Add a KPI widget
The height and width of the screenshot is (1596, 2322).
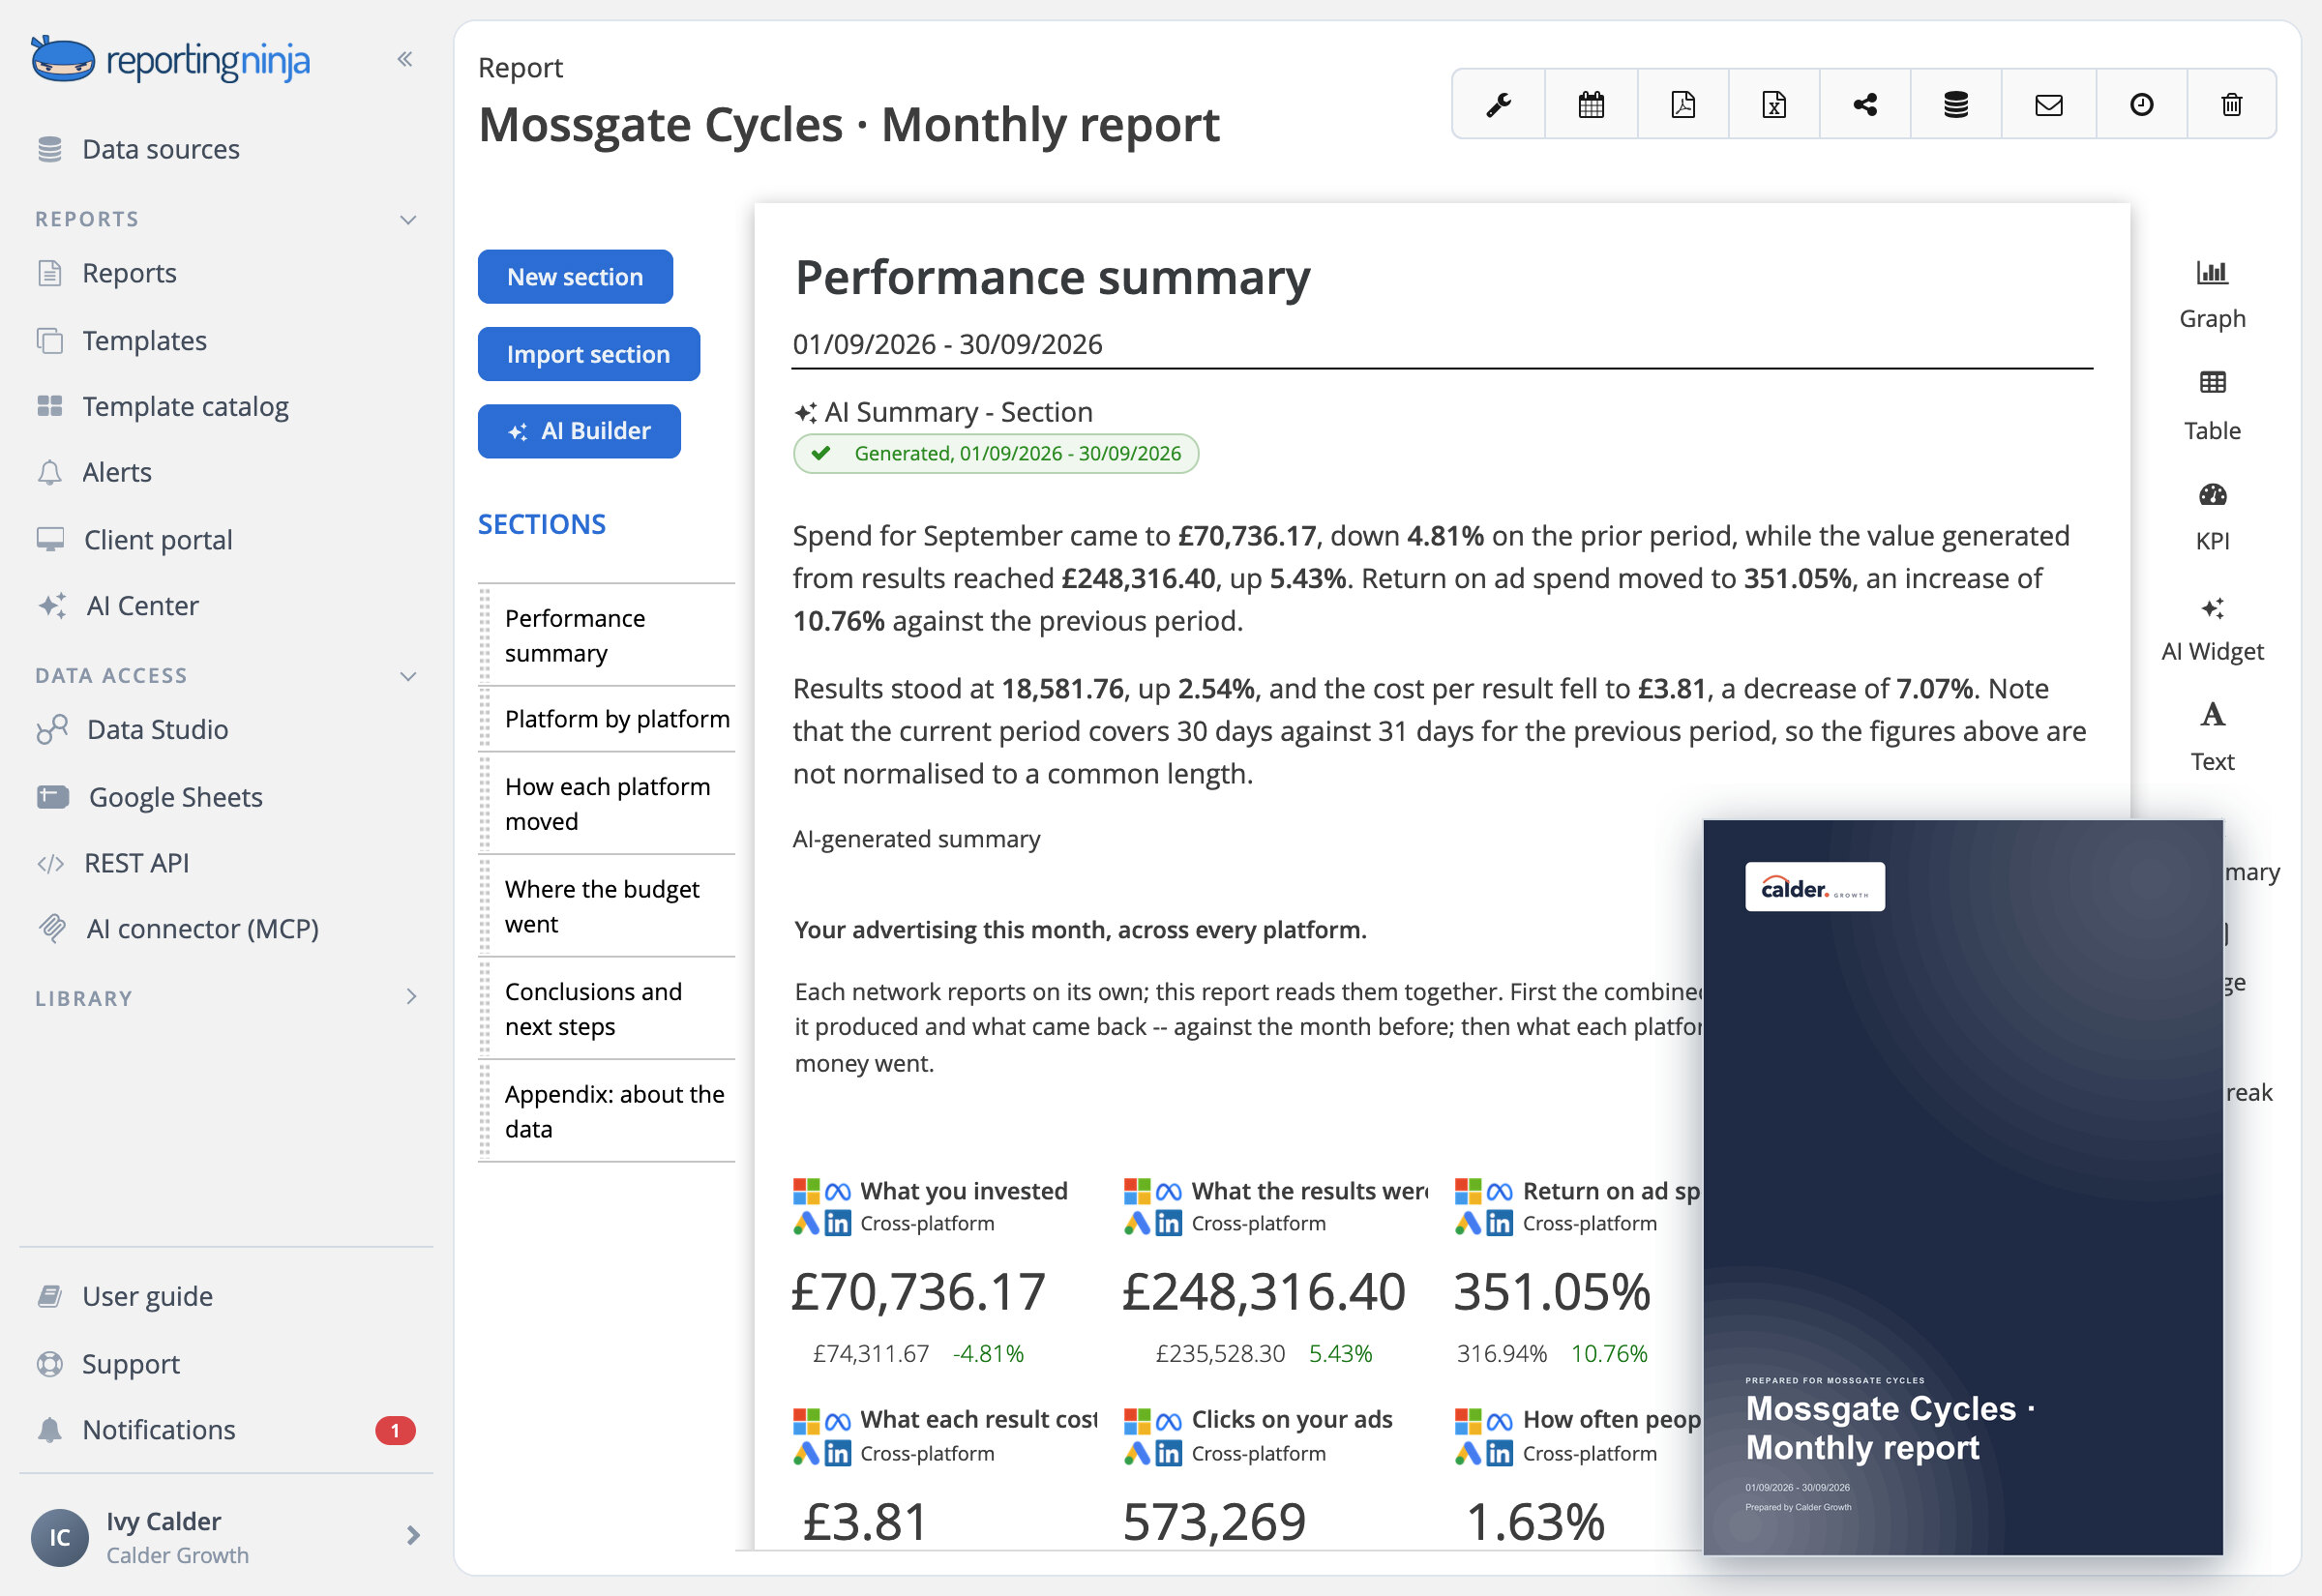pos(2211,517)
